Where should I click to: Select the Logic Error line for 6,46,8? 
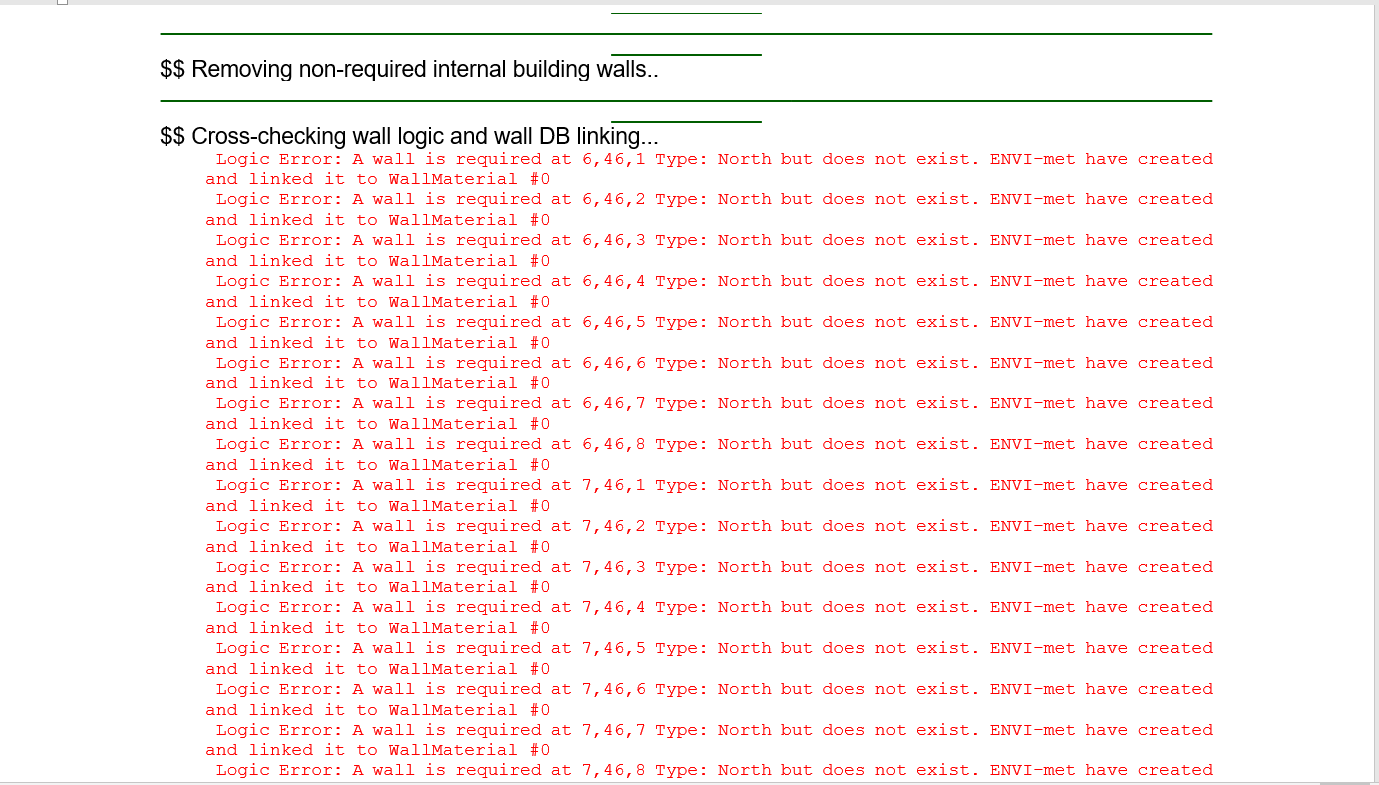click(x=714, y=444)
